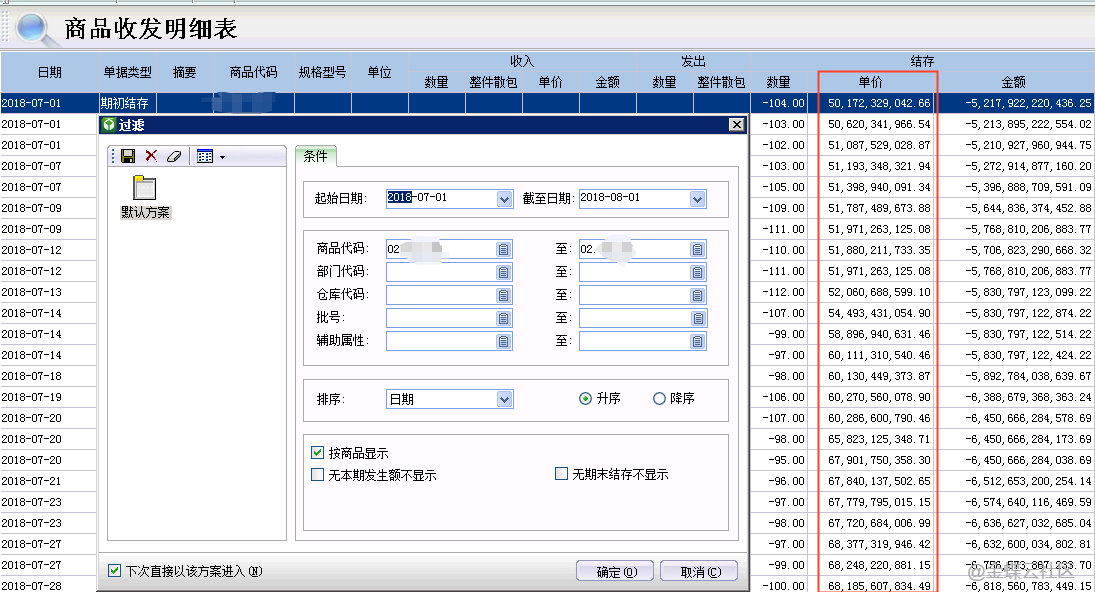Screen dimensions: 1095x592
Task: Select date cell 2018-07-18
Action: pos(48,376)
